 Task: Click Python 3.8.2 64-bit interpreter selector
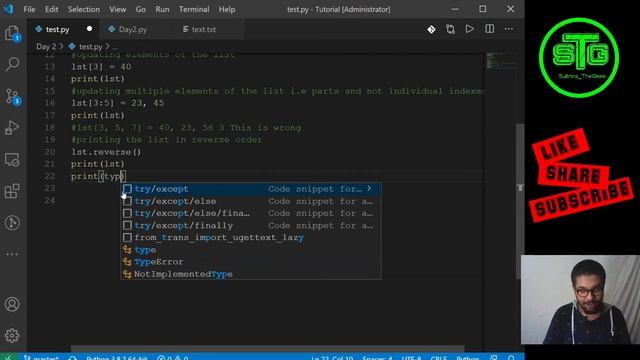[x=116, y=358]
